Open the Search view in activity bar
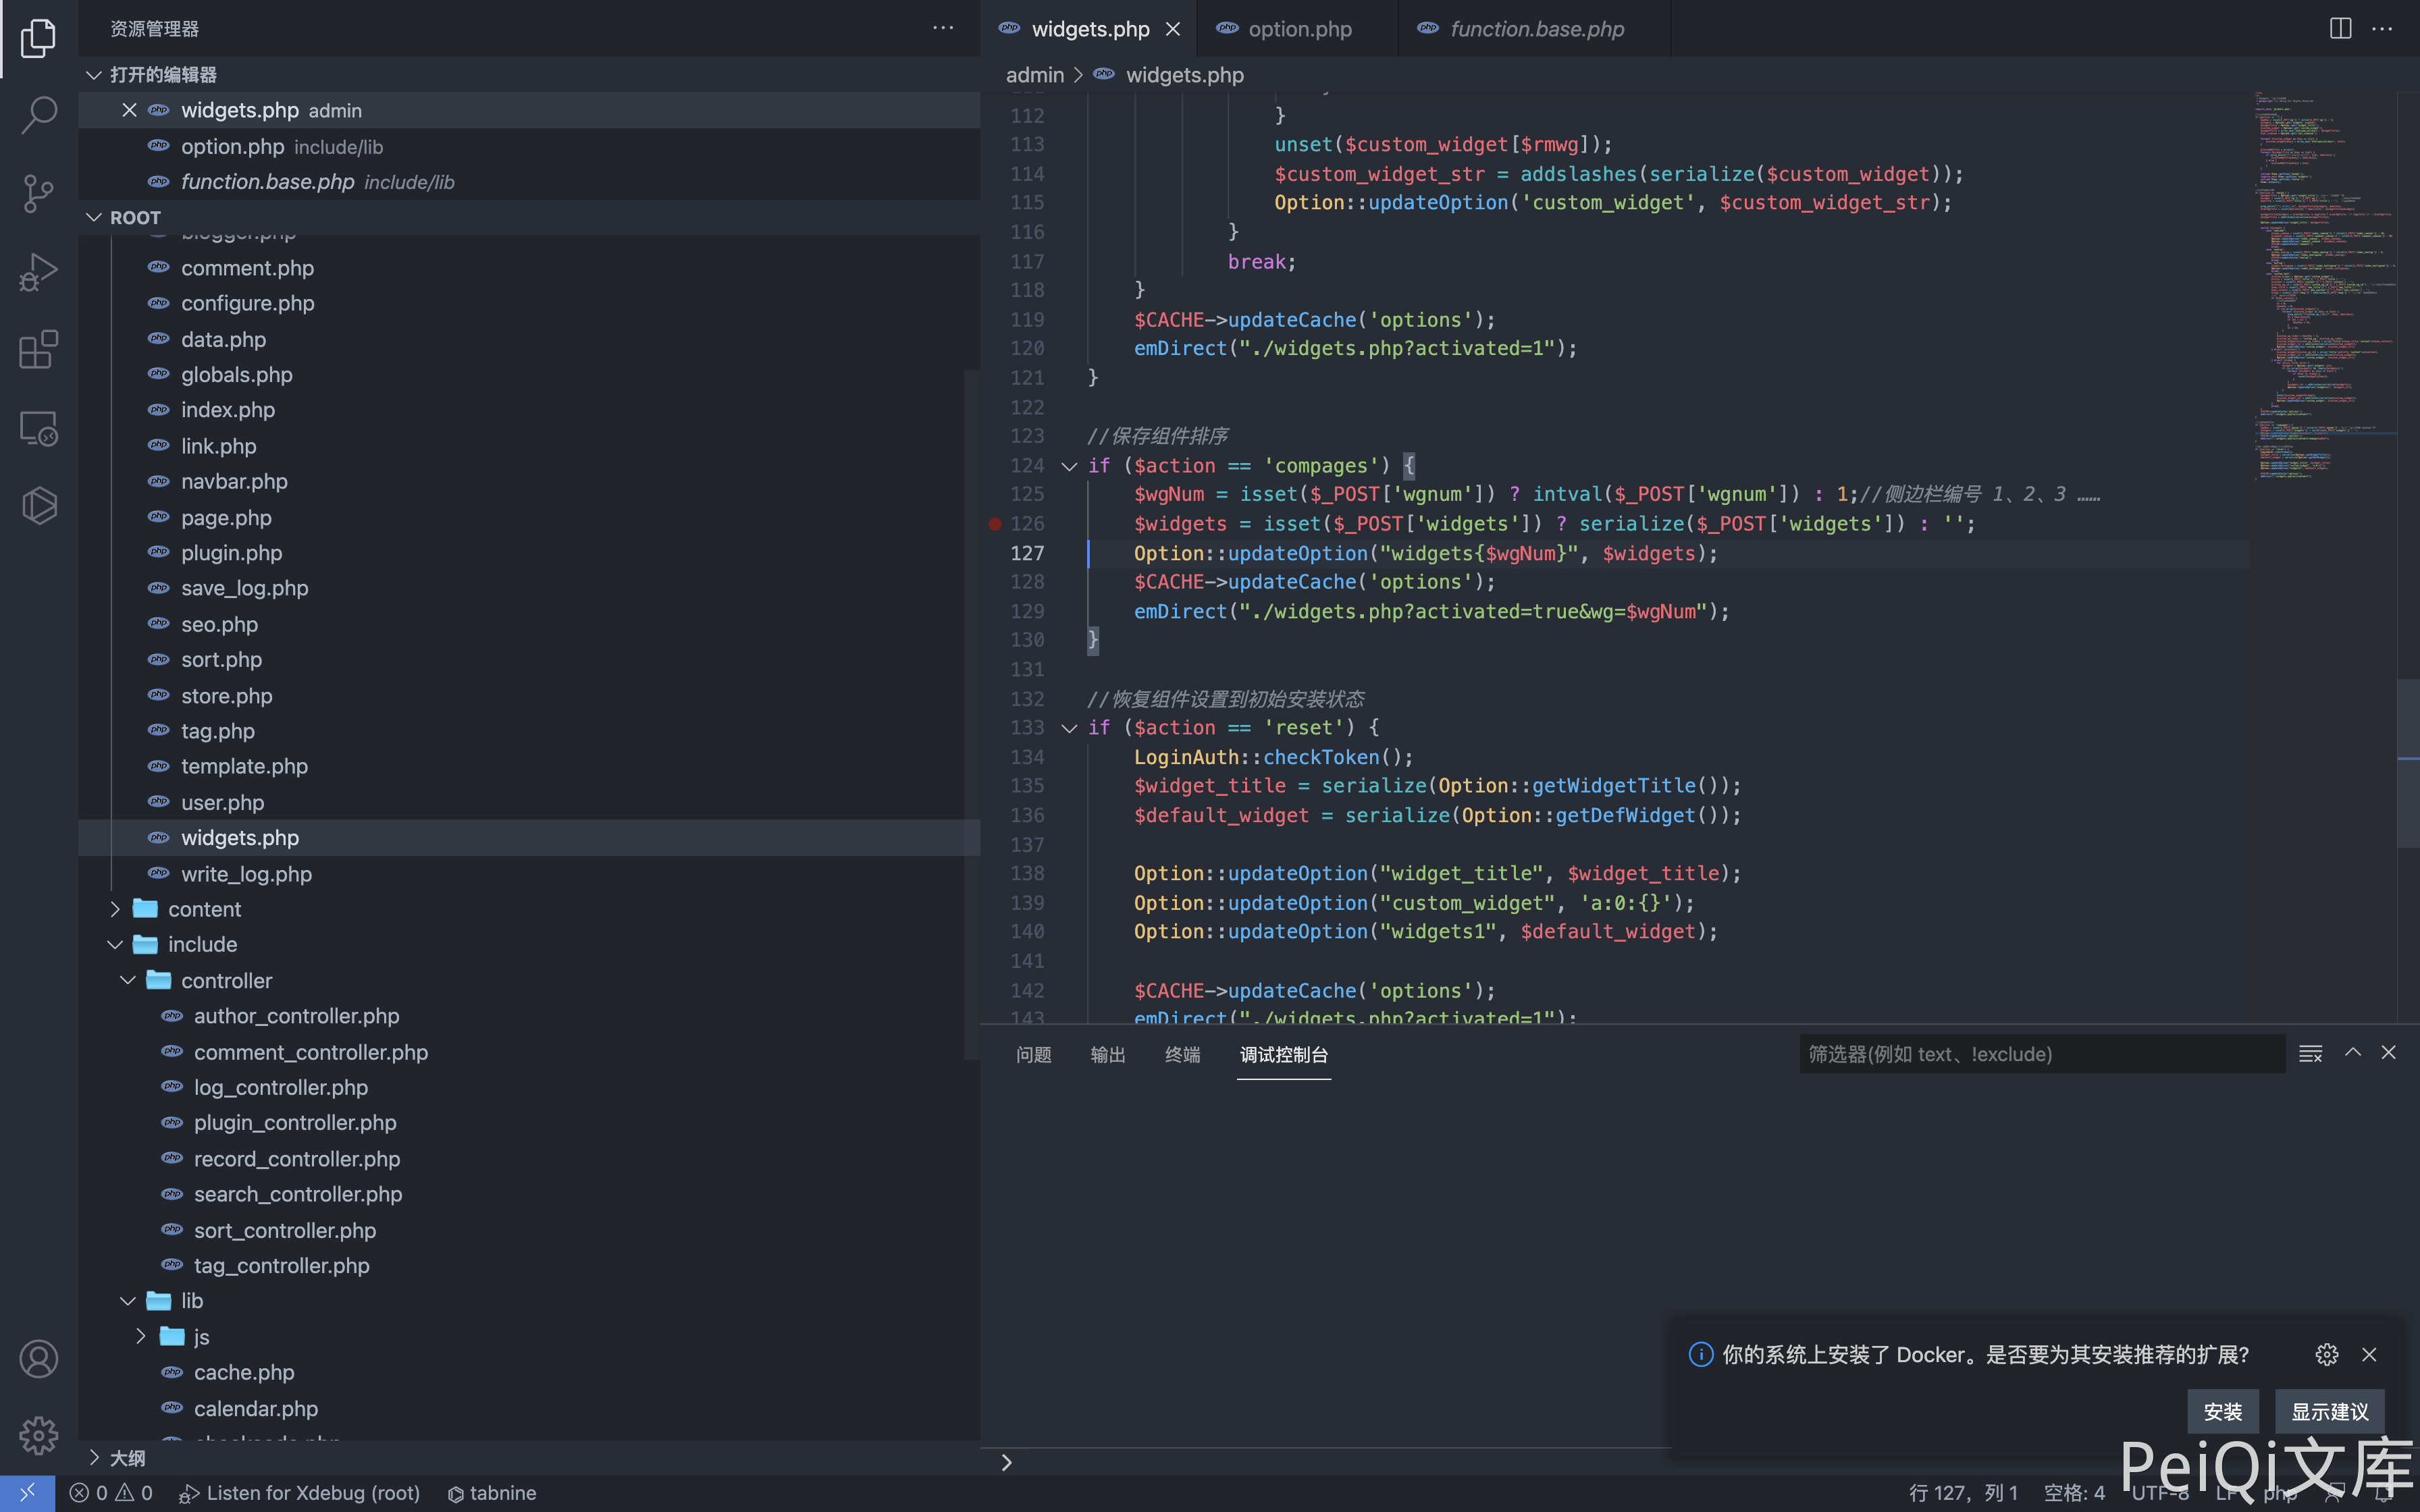The height and width of the screenshot is (1512, 2420). (x=38, y=114)
